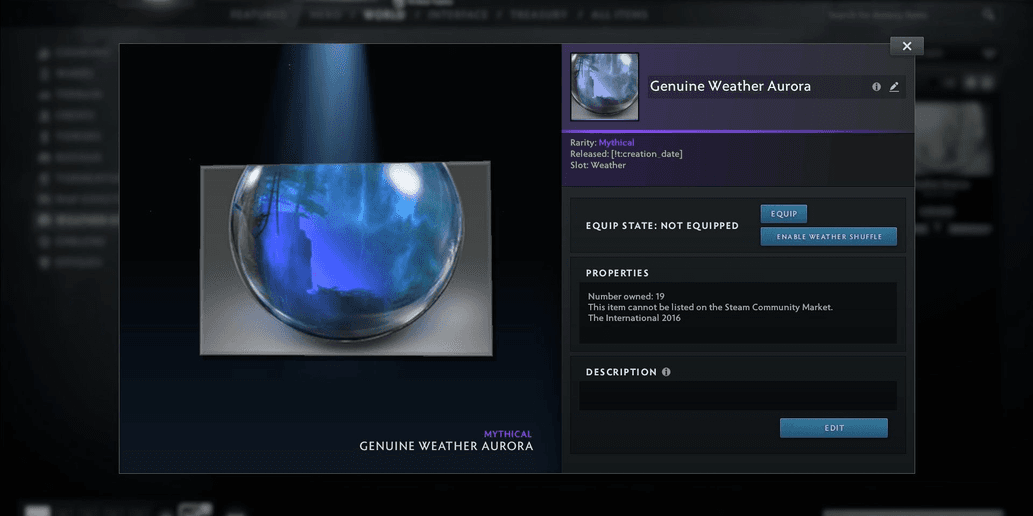This screenshot has width=1033, height=516.
Task: Click the empty description text field
Action: point(738,395)
